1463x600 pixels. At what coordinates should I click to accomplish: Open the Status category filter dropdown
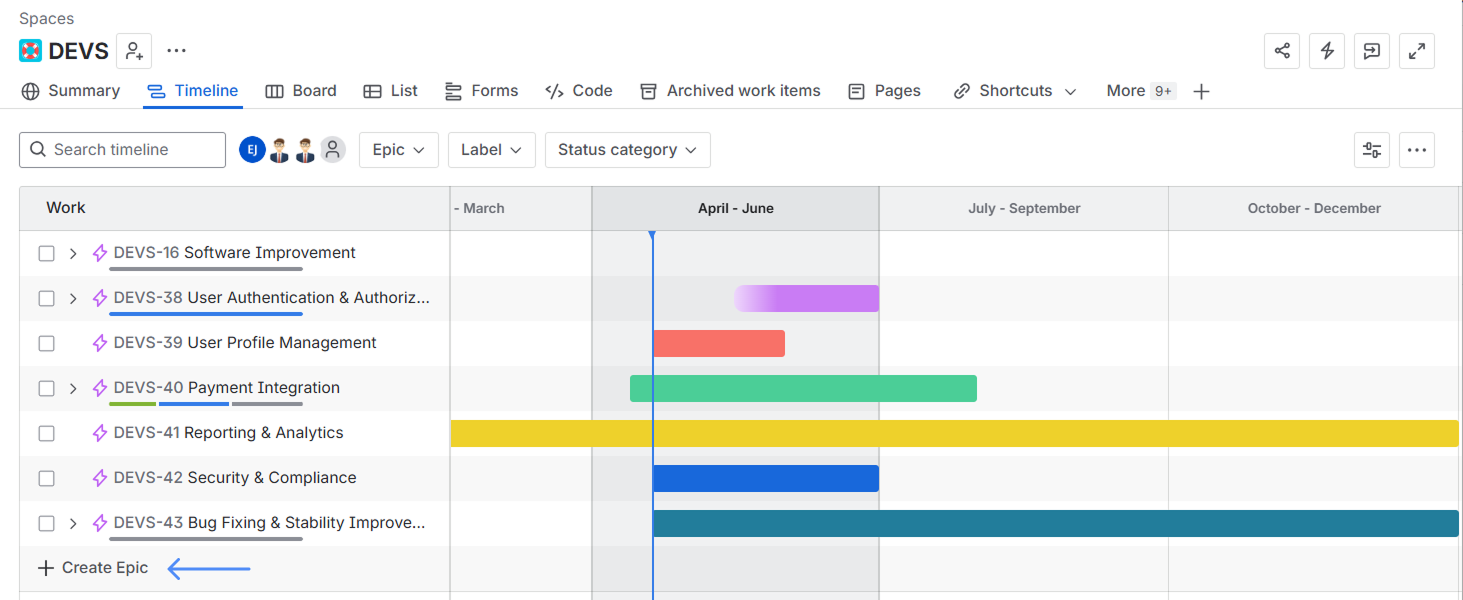click(x=627, y=150)
